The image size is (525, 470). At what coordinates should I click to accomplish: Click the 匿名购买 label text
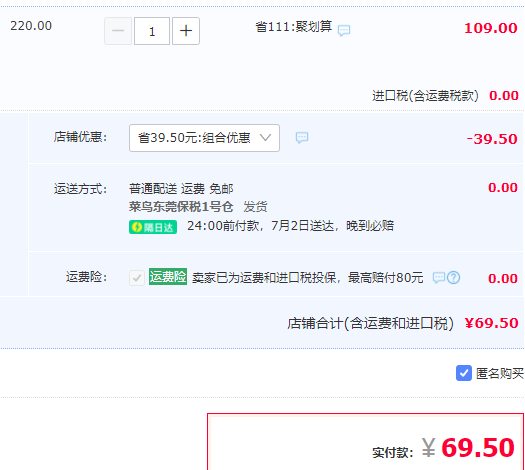(x=500, y=373)
